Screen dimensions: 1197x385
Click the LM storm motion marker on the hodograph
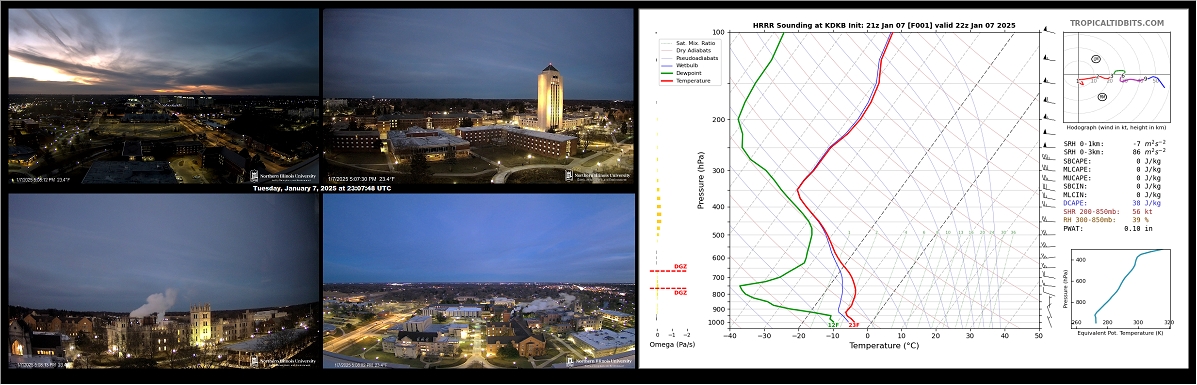(x=1095, y=59)
